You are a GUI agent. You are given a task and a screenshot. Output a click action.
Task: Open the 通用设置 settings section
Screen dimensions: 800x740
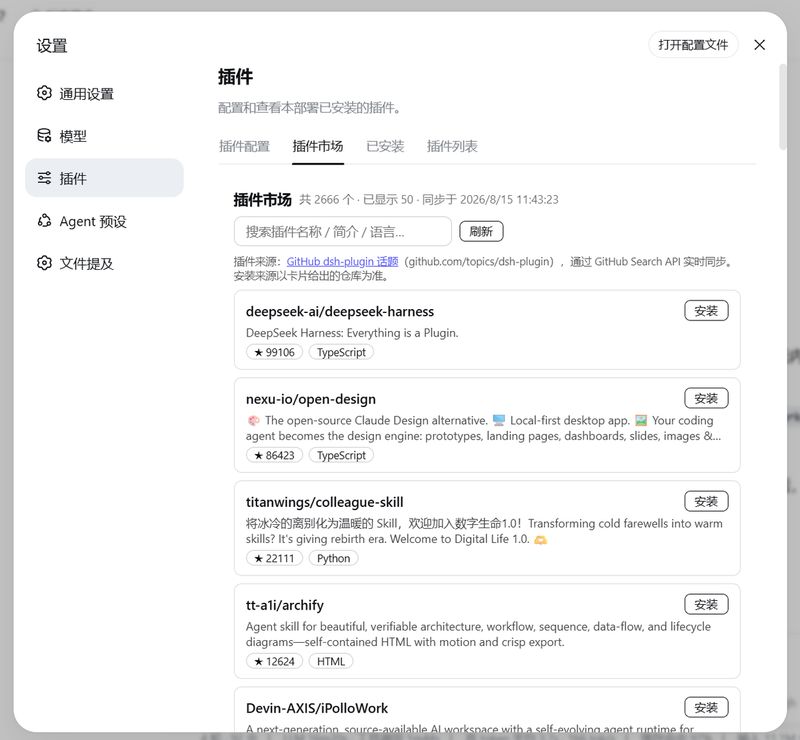(x=104, y=93)
